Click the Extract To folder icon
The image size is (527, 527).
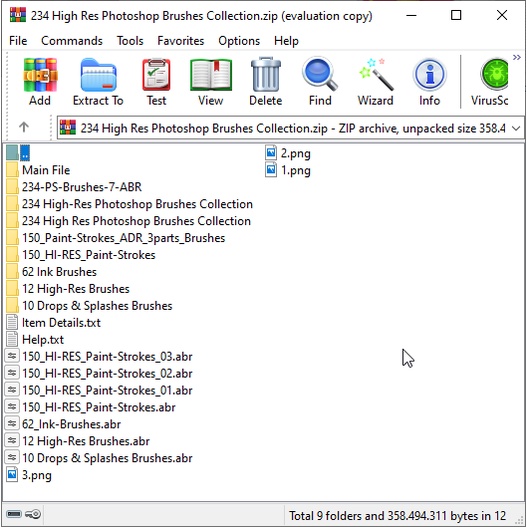(x=98, y=75)
